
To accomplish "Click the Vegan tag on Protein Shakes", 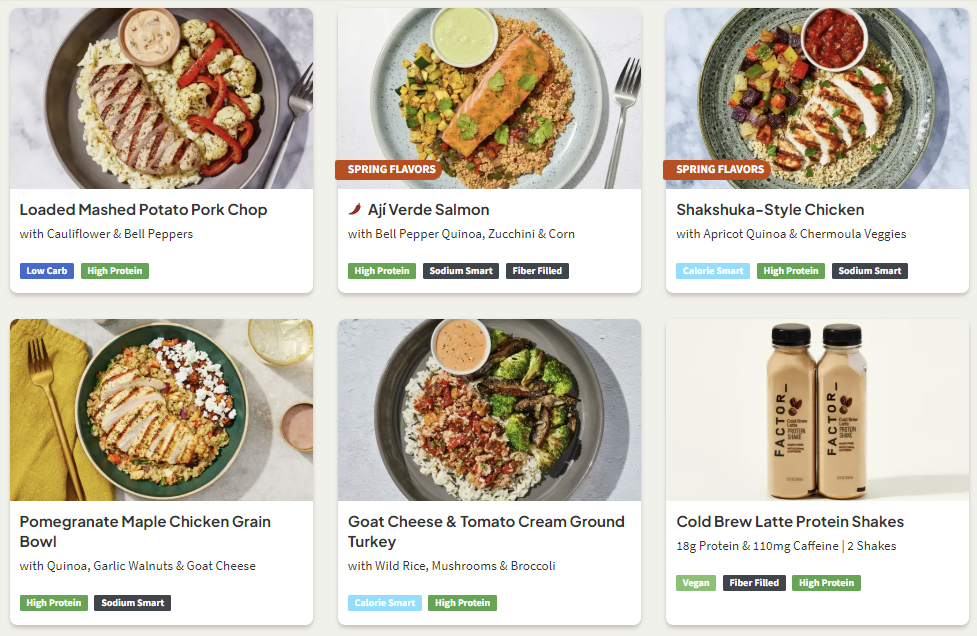I will (x=696, y=583).
